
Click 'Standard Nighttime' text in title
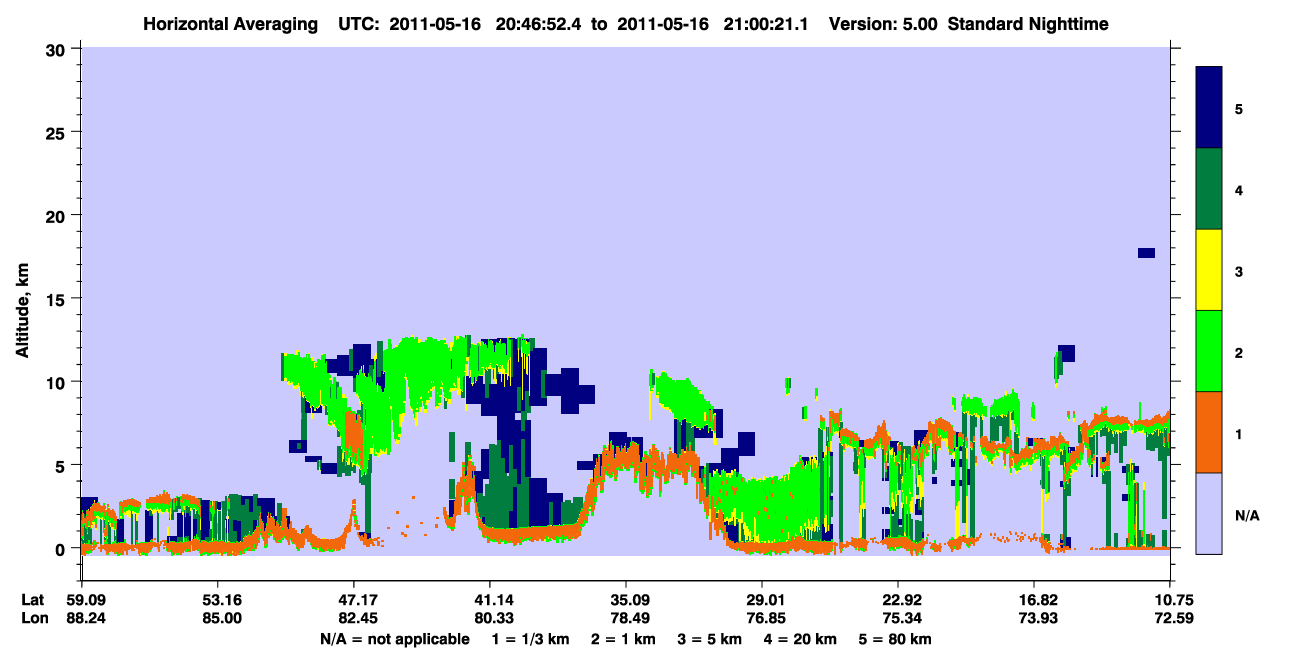pyautogui.click(x=1027, y=23)
